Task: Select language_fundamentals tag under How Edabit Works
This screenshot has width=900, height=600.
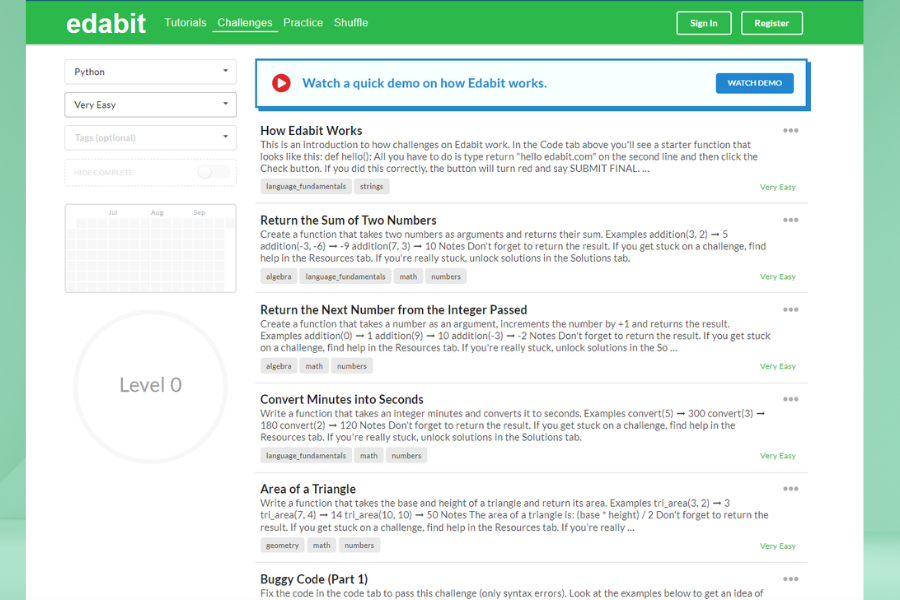Action: tap(306, 187)
